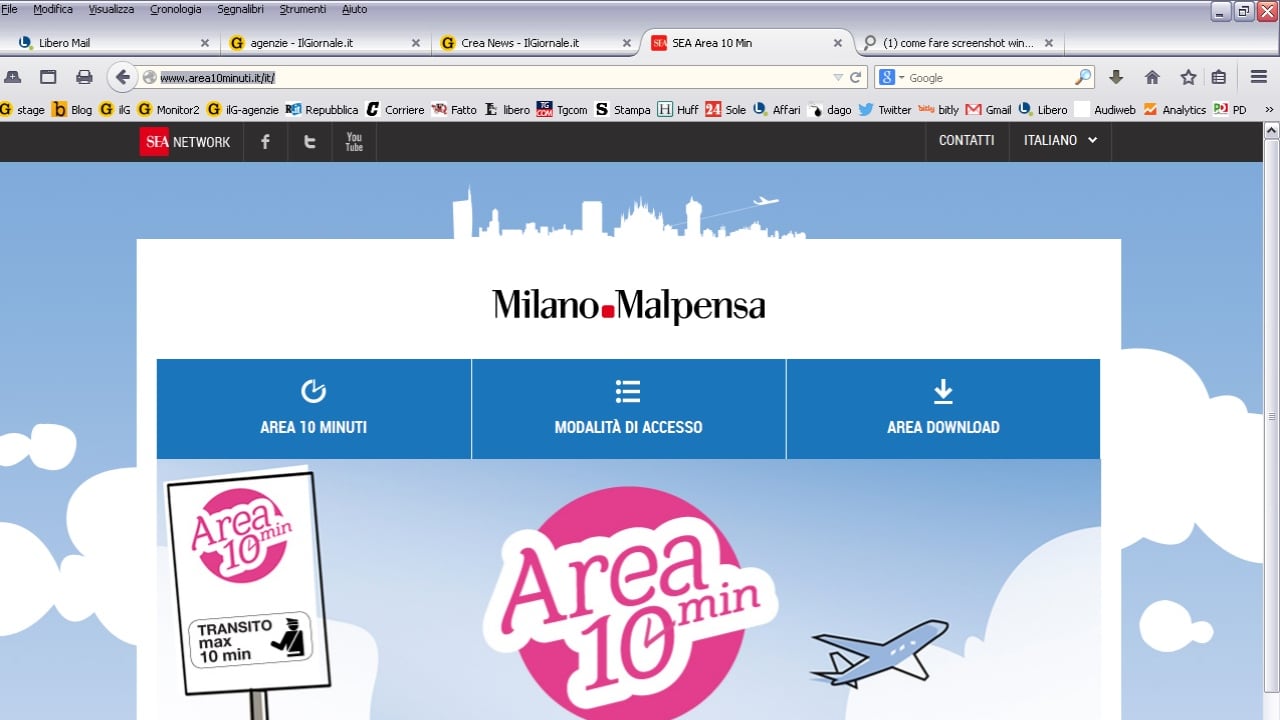Open the Stampa bookmark

point(622,110)
